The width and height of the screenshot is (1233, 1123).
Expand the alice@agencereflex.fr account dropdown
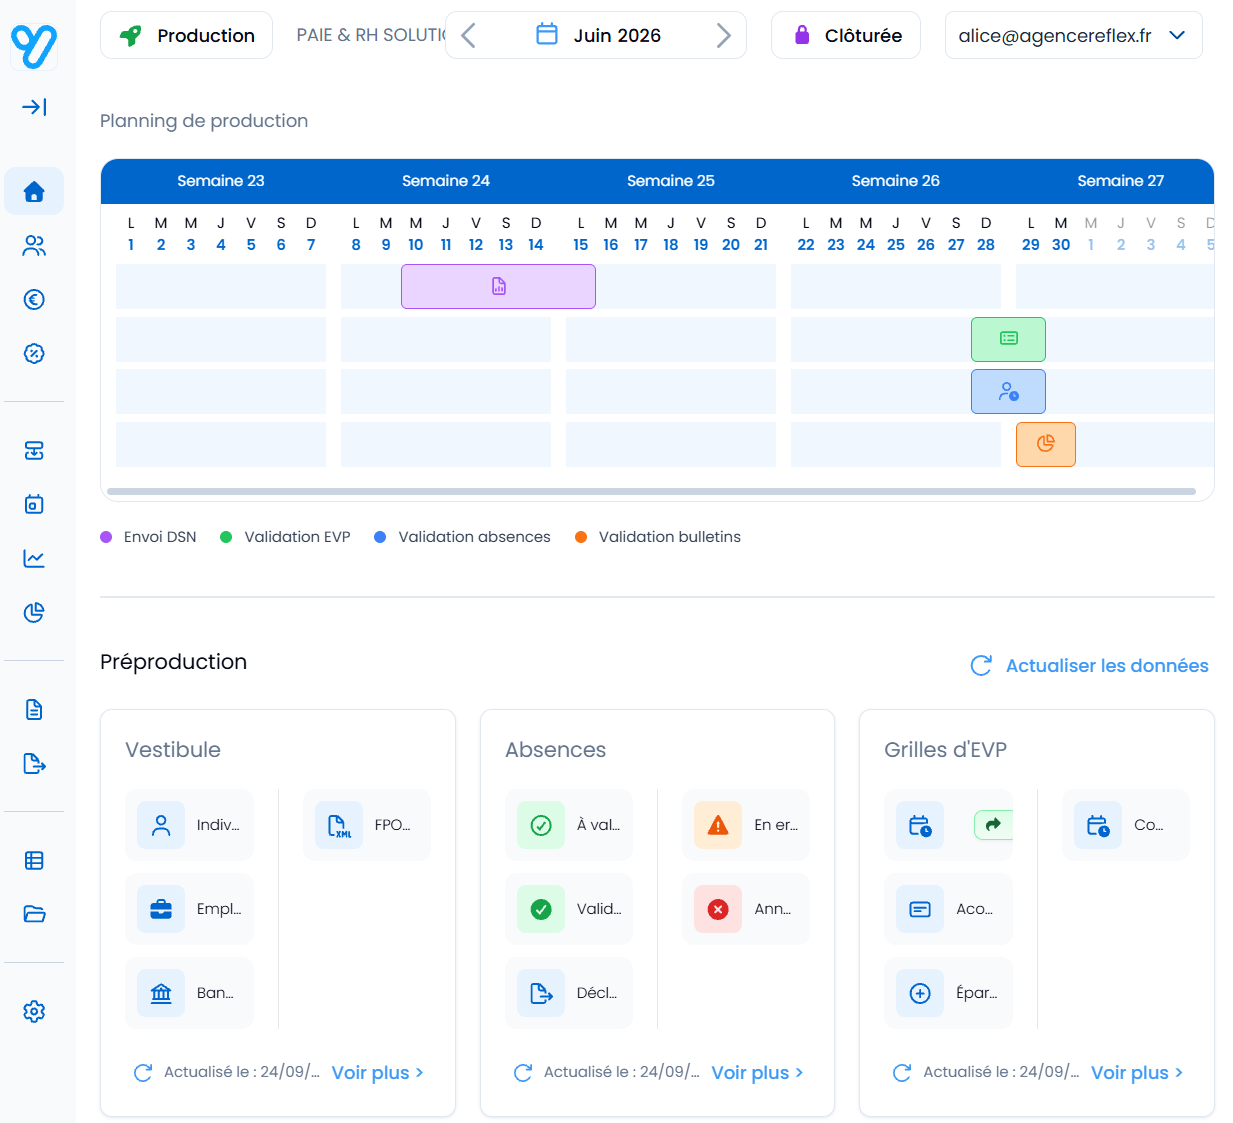pyautogui.click(x=1073, y=36)
